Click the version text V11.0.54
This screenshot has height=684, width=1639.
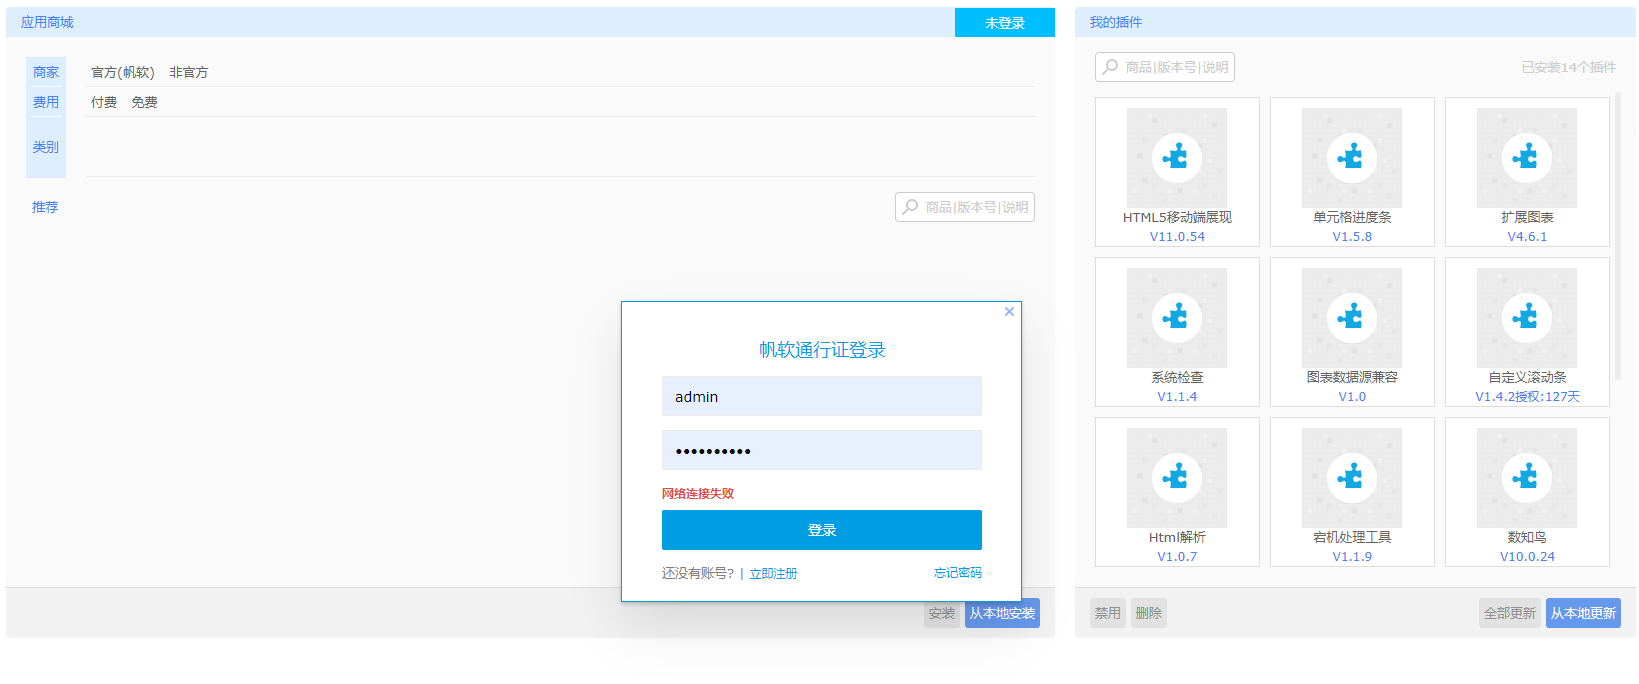pos(1177,237)
